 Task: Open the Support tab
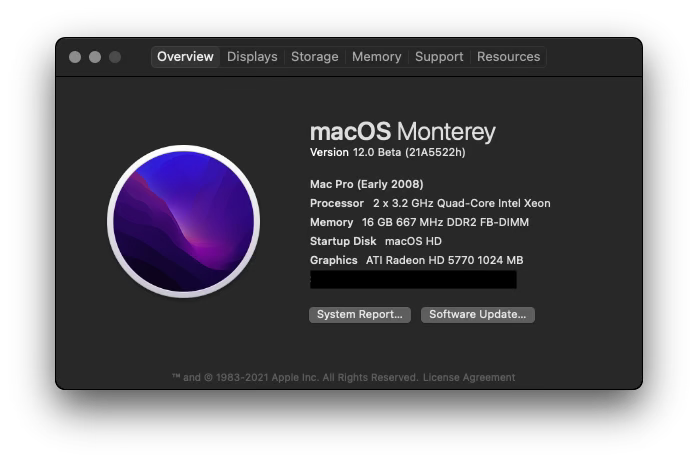click(439, 57)
